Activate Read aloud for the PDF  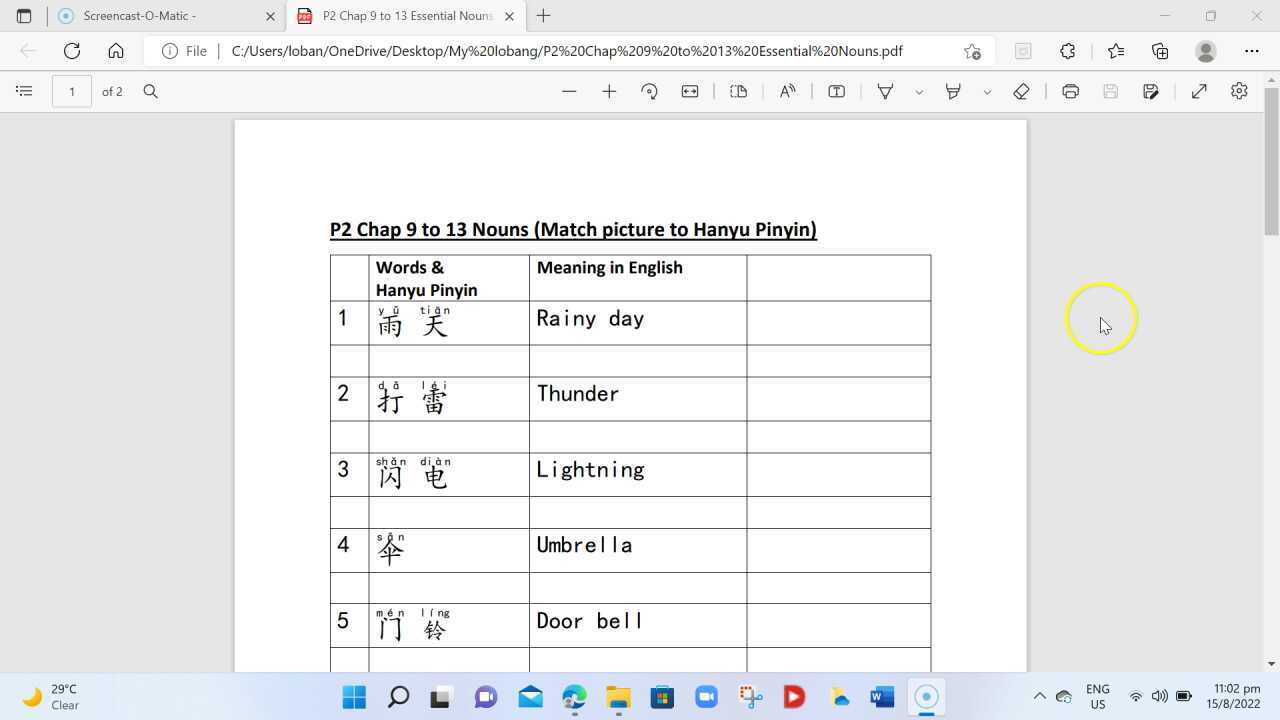787,91
